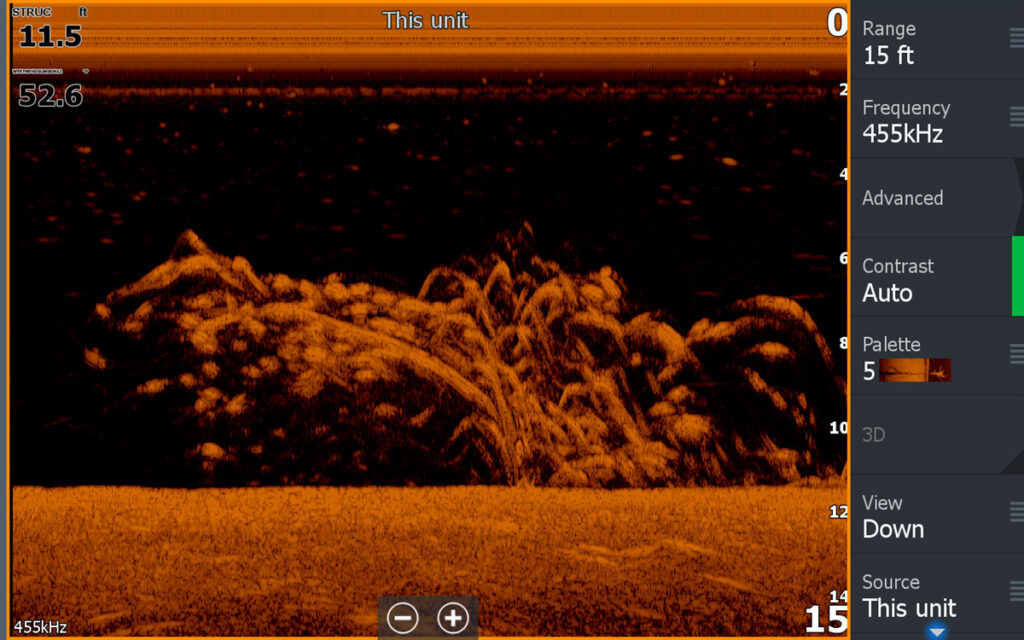Image resolution: width=1024 pixels, height=640 pixels.
Task: Click the Contrast menu handle icon
Action: point(1018,278)
